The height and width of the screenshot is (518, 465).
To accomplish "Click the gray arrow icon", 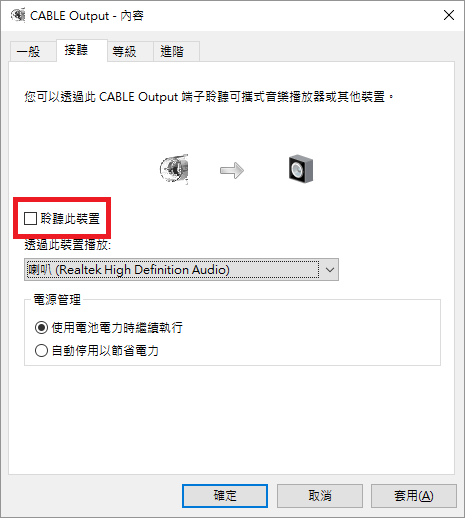I will pyautogui.click(x=232, y=170).
